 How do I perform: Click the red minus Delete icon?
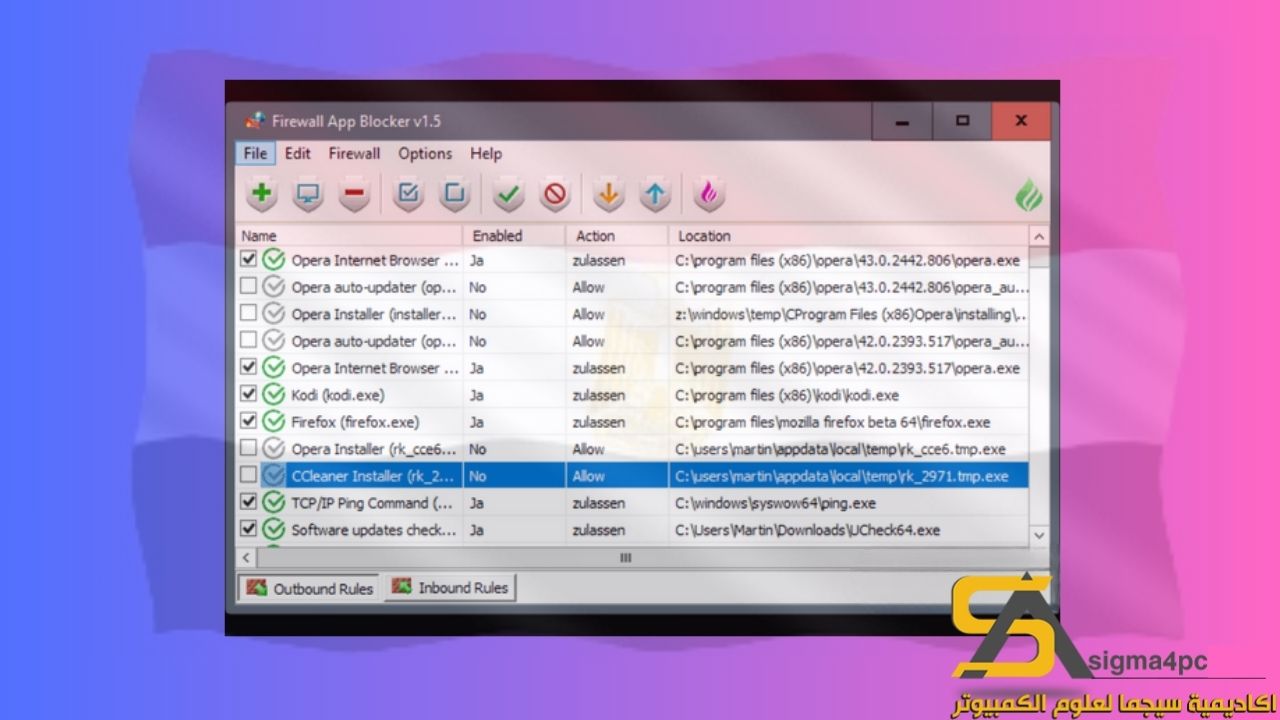pos(354,194)
